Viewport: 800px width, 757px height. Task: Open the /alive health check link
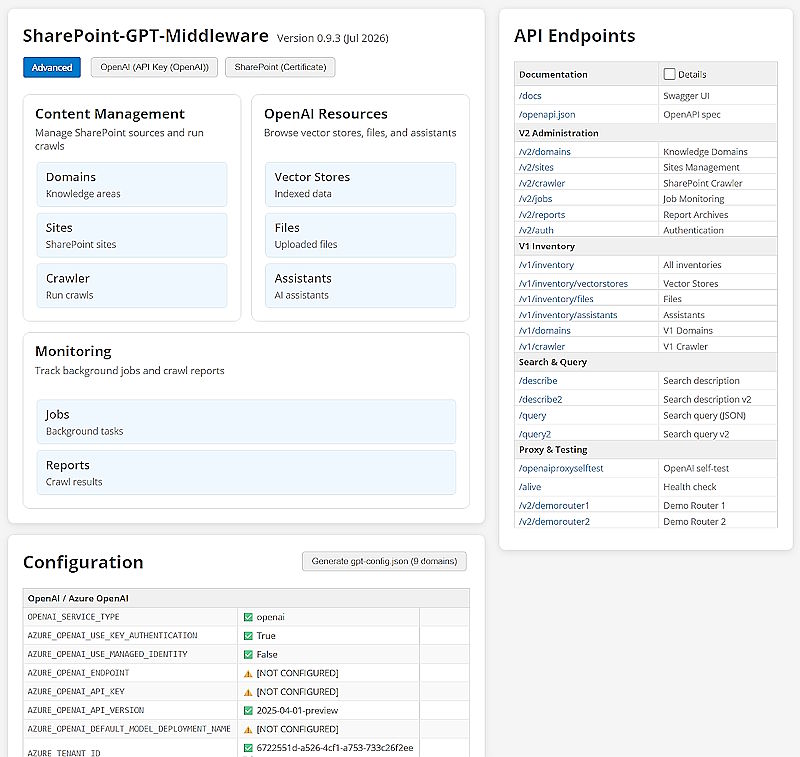[530, 487]
